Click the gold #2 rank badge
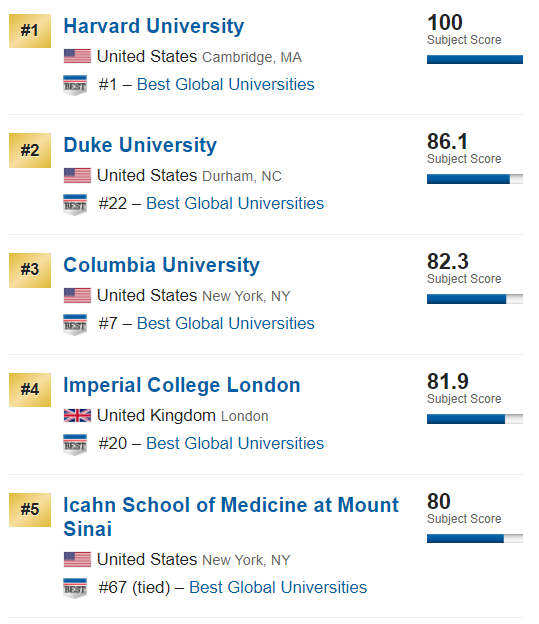 pyautogui.click(x=30, y=150)
